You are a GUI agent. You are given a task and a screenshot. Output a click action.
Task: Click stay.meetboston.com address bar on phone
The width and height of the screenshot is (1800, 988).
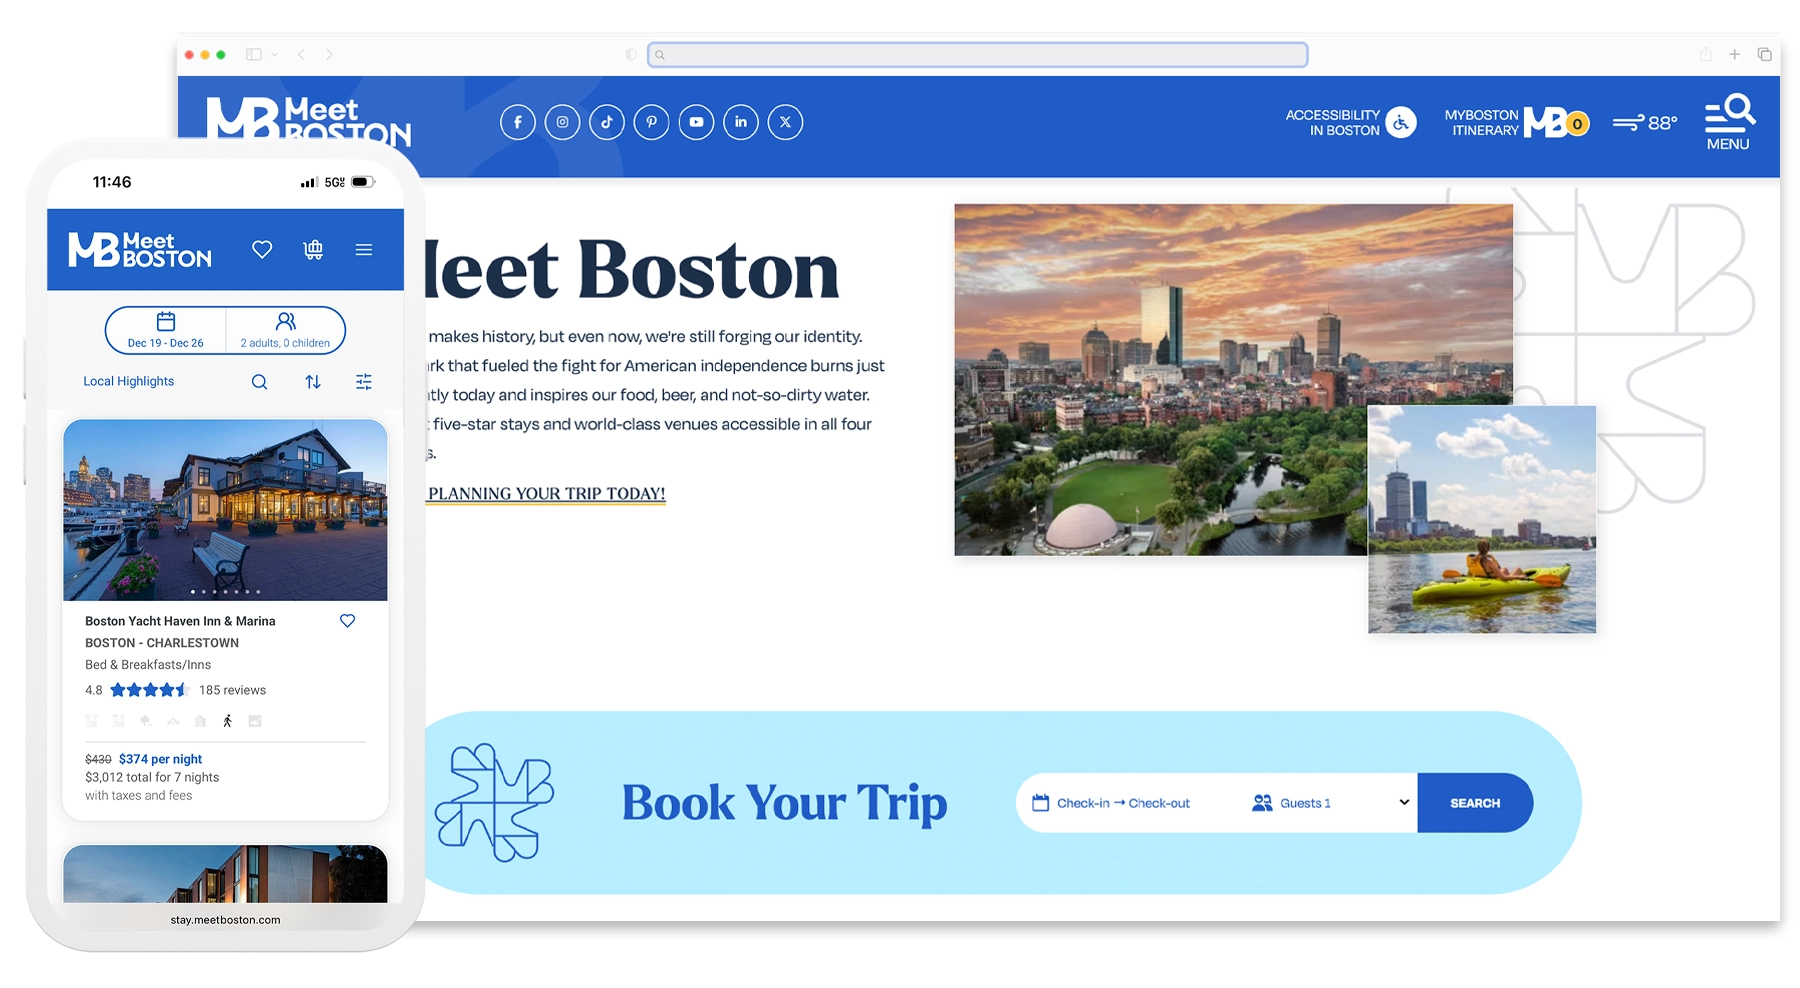click(x=225, y=920)
